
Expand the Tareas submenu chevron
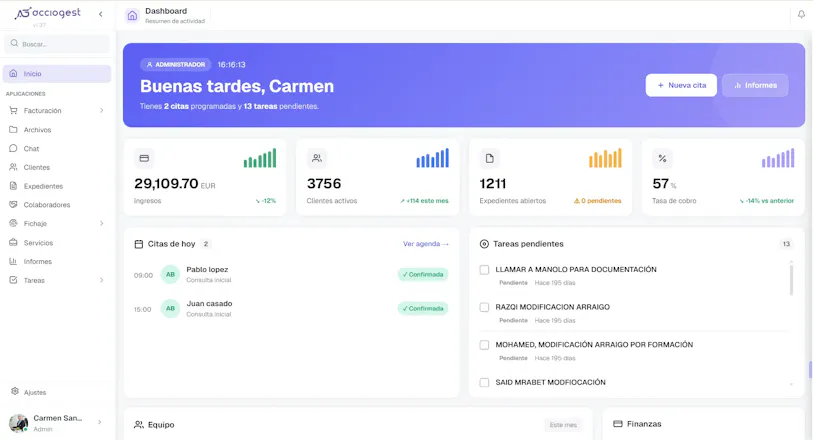(102, 280)
